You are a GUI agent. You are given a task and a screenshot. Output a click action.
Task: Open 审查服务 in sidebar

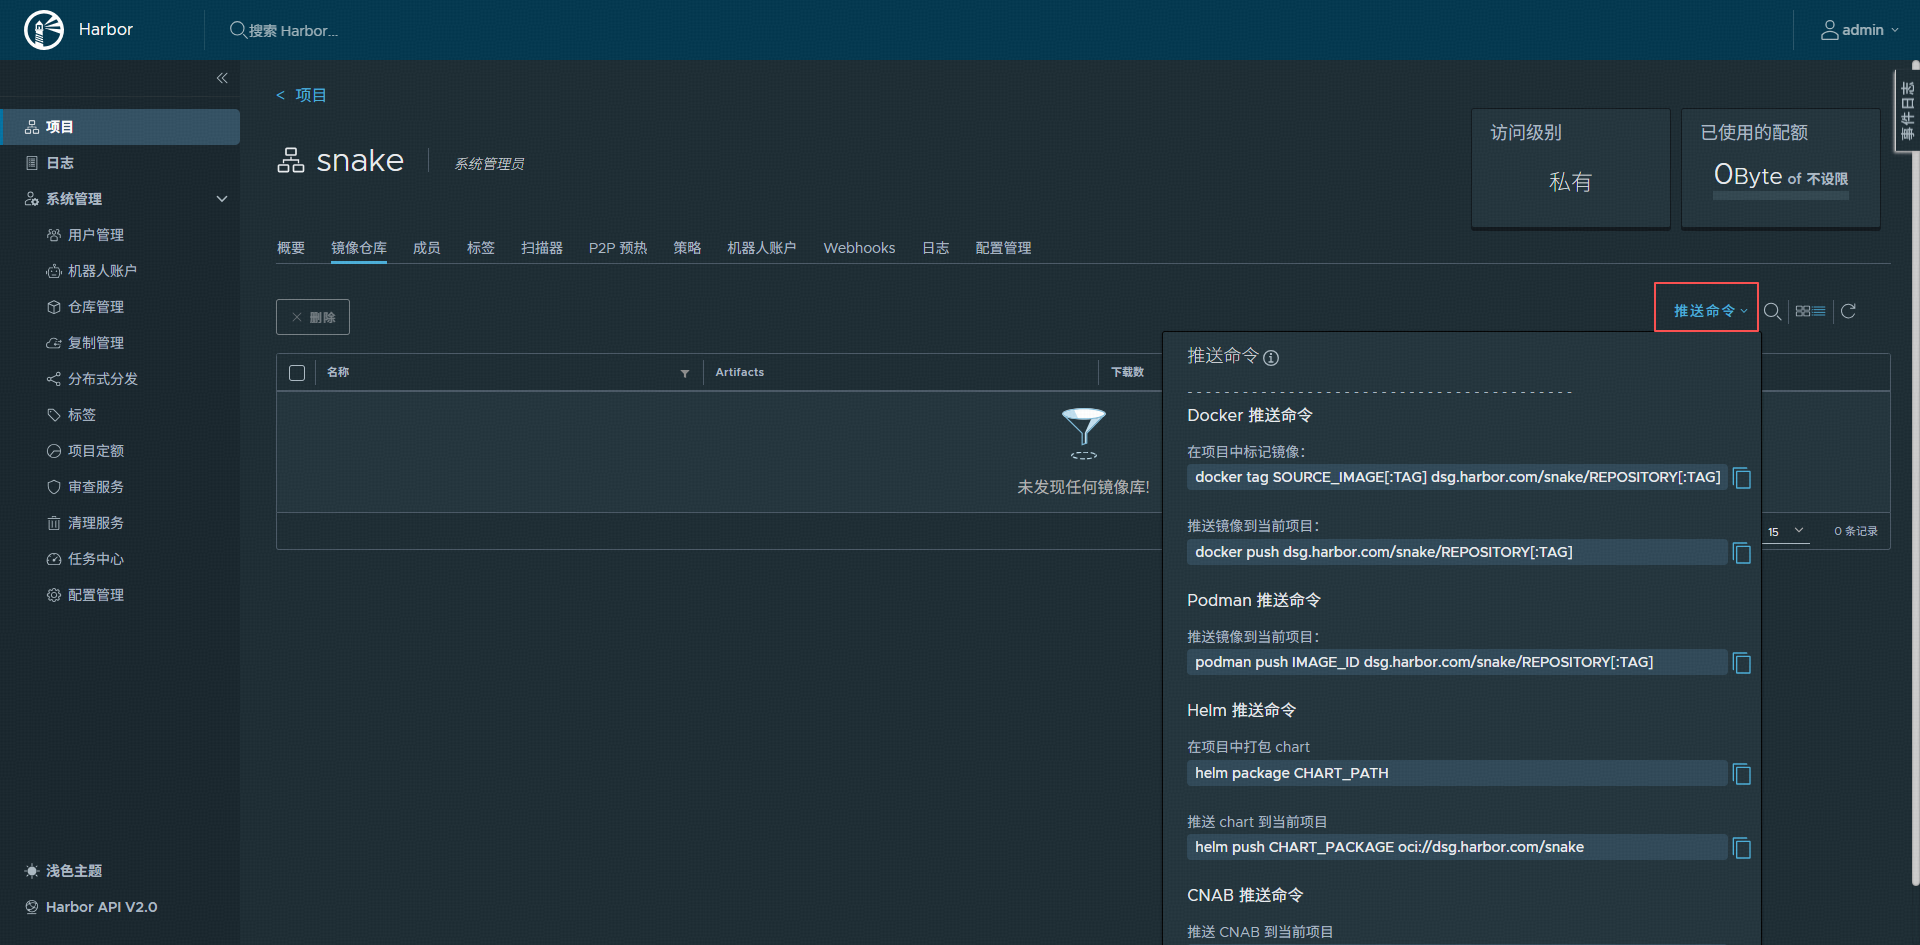(x=96, y=487)
